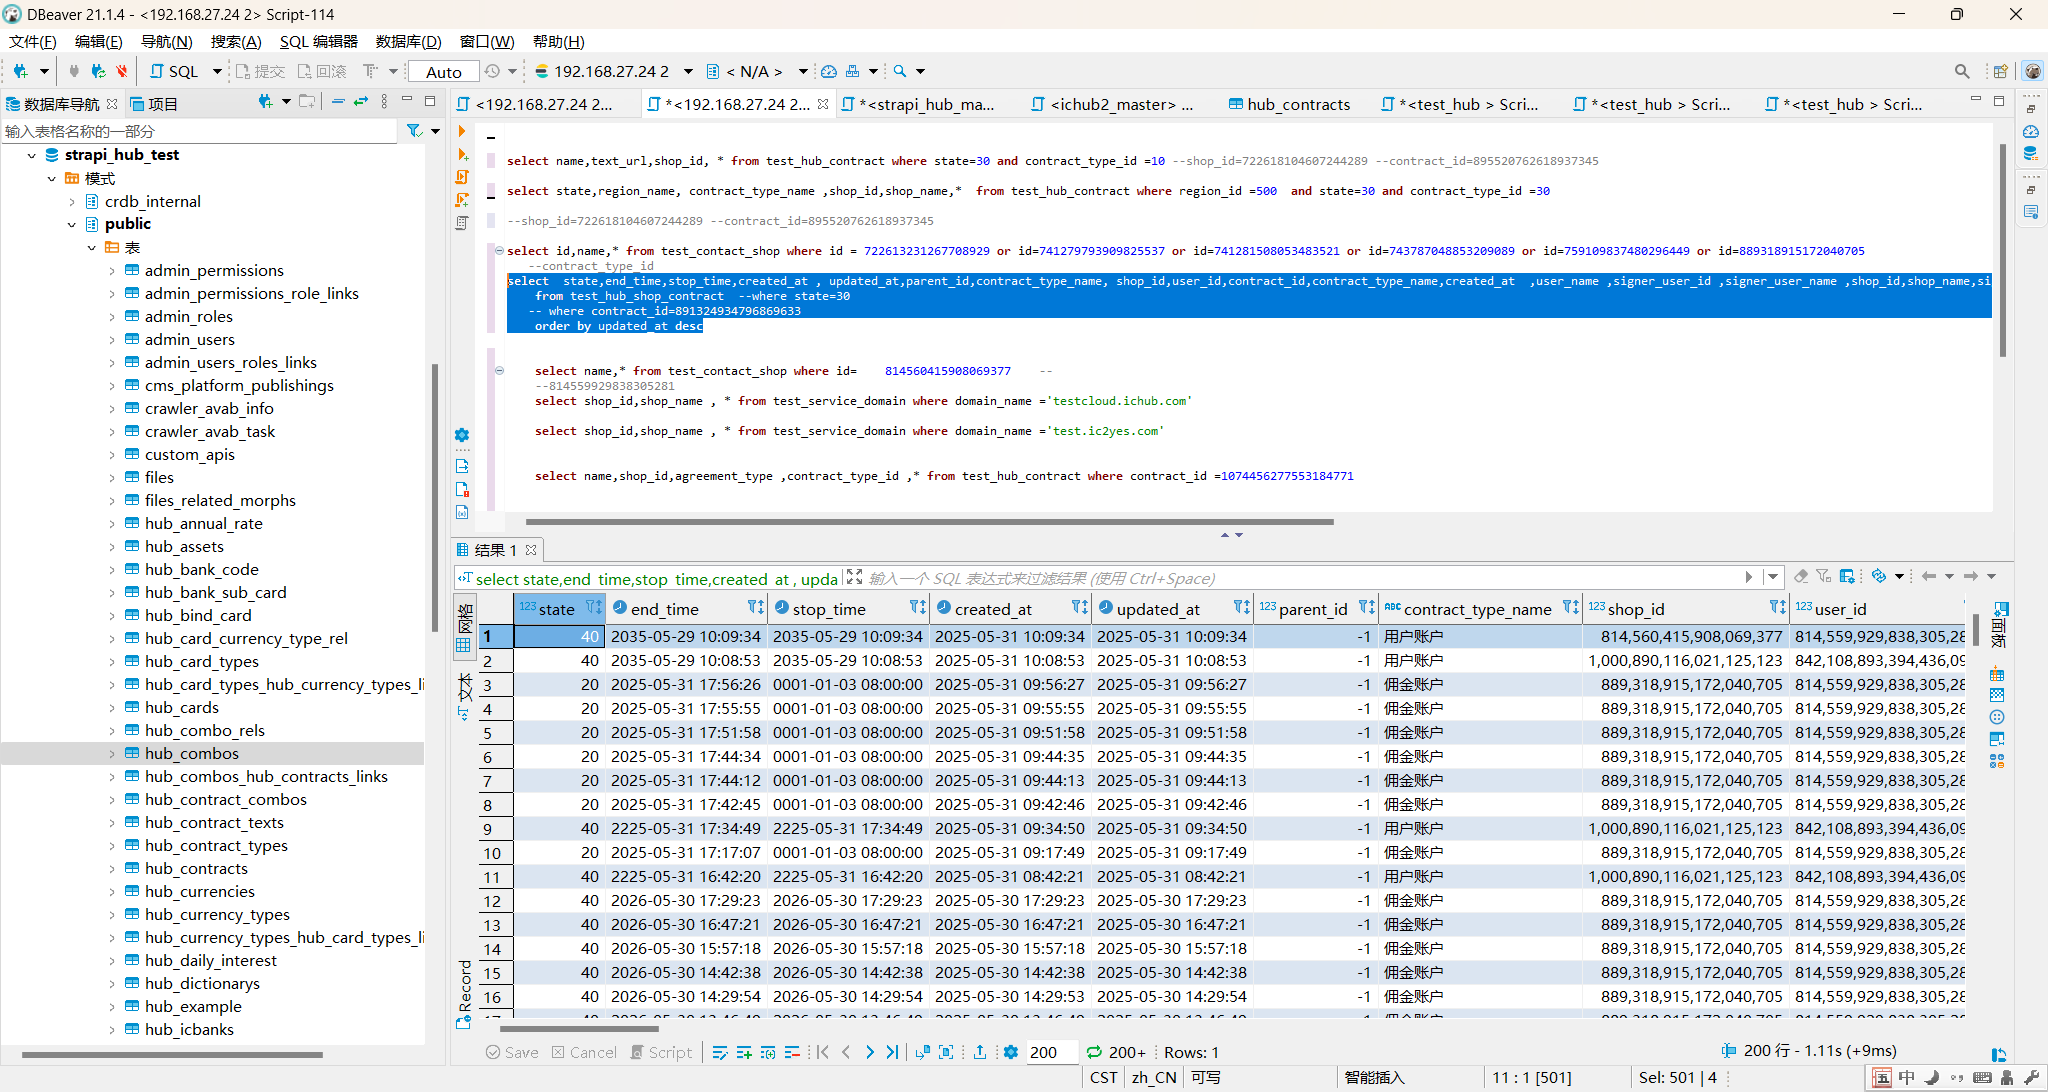This screenshot has width=2048, height=1092.
Task: Click the 200 fetch size input
Action: [x=1051, y=1052]
